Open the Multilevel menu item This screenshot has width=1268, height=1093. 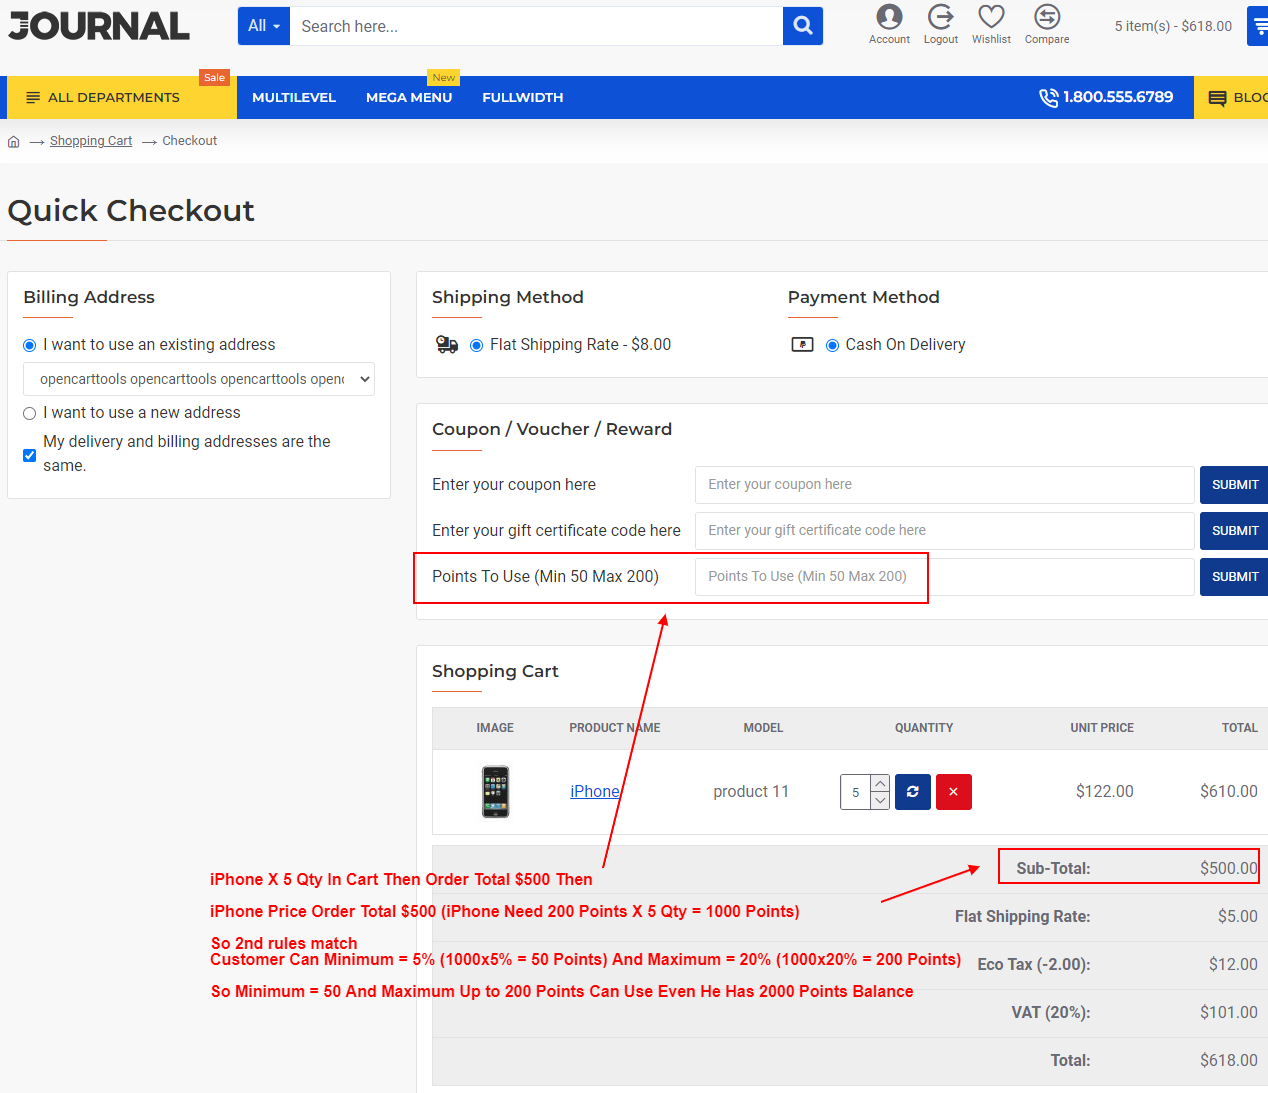click(x=294, y=98)
